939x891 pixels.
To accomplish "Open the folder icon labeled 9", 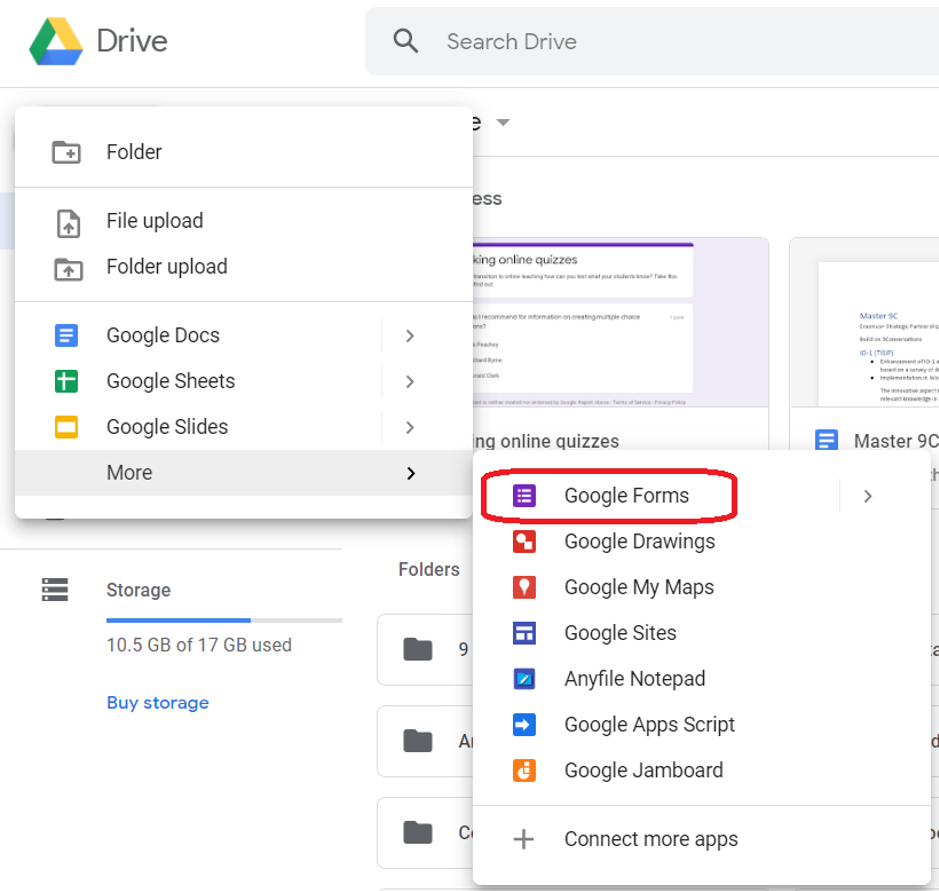I will [x=418, y=649].
